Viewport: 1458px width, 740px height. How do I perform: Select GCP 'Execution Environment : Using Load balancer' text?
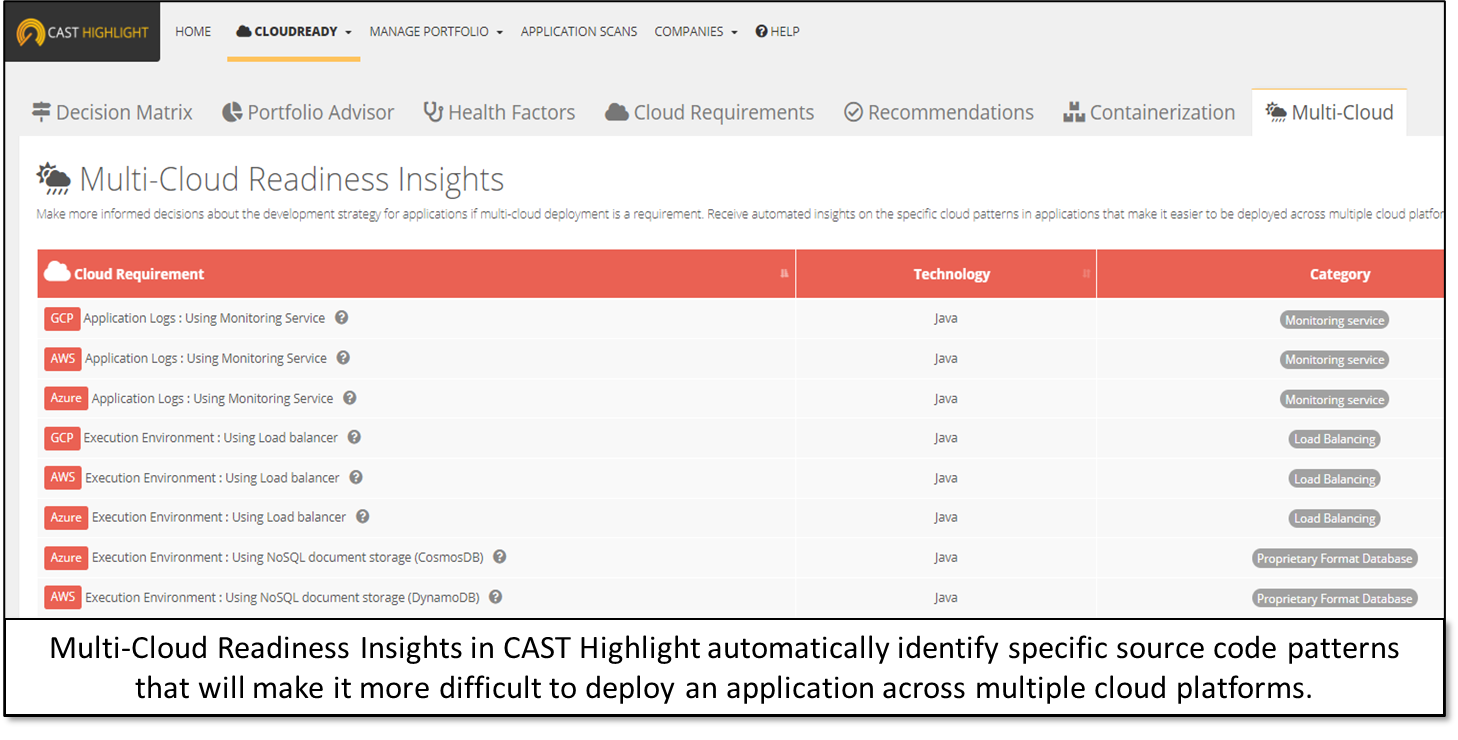coord(211,437)
